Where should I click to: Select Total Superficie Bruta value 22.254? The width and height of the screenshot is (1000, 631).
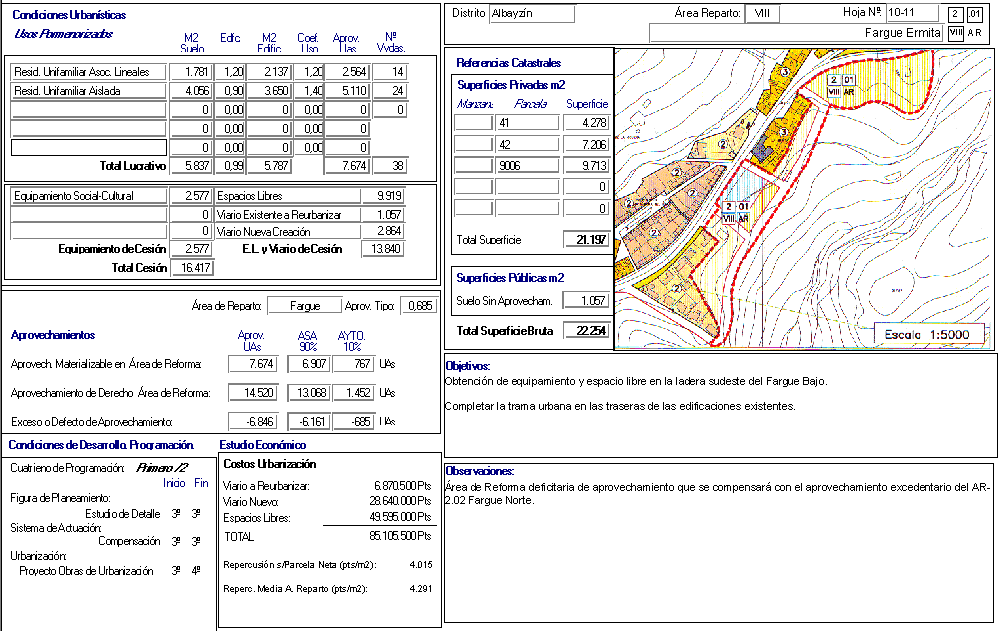pyautogui.click(x=586, y=330)
